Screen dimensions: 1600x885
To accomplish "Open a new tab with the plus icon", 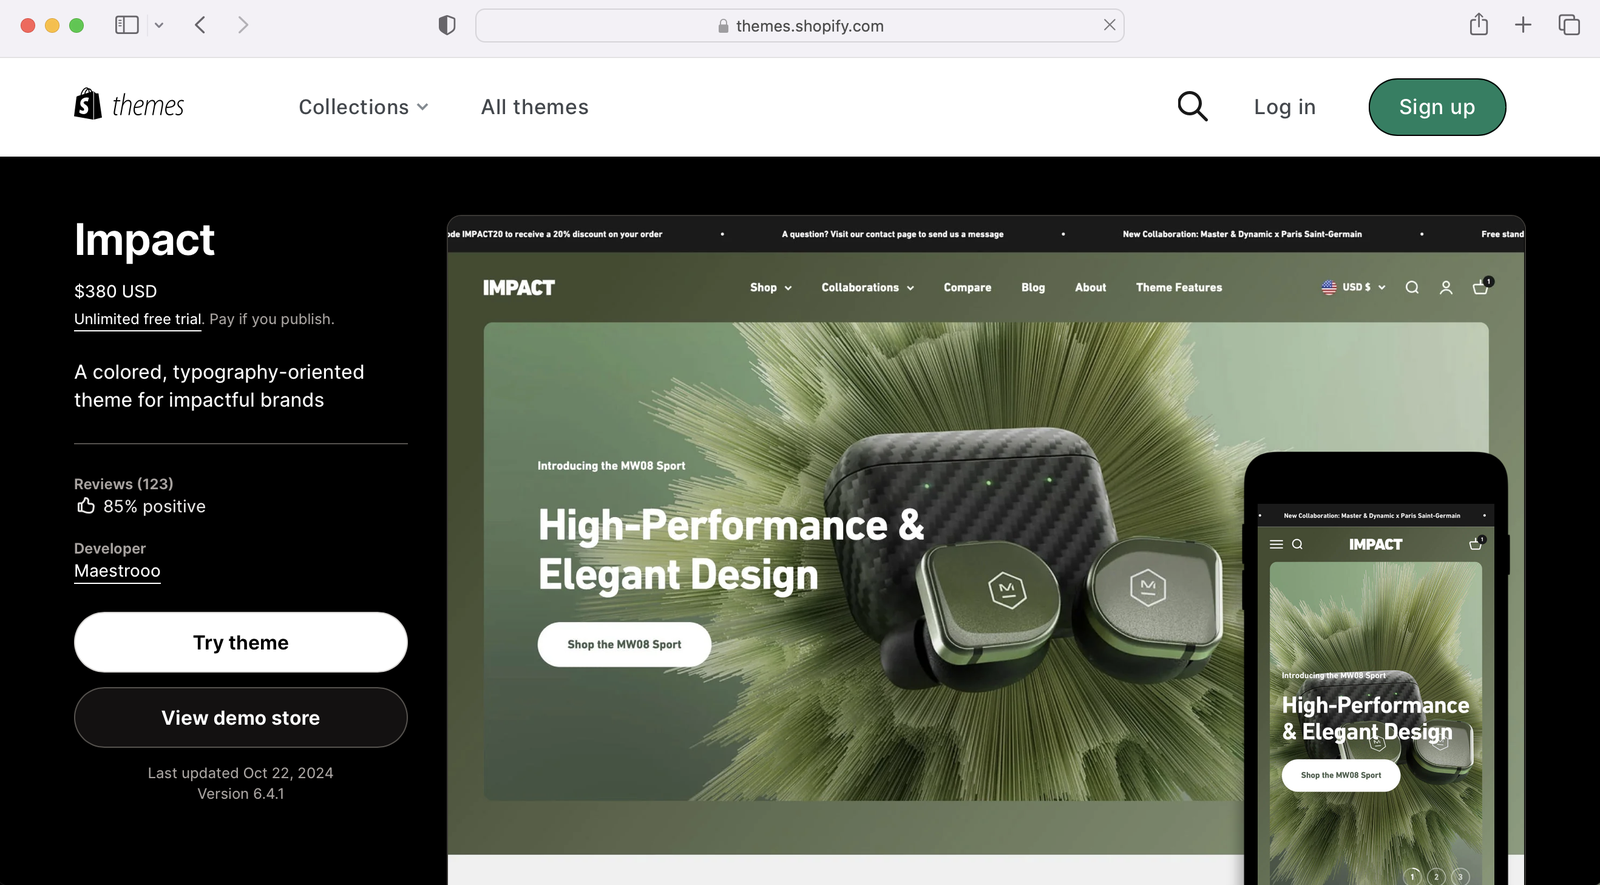I will coord(1523,25).
